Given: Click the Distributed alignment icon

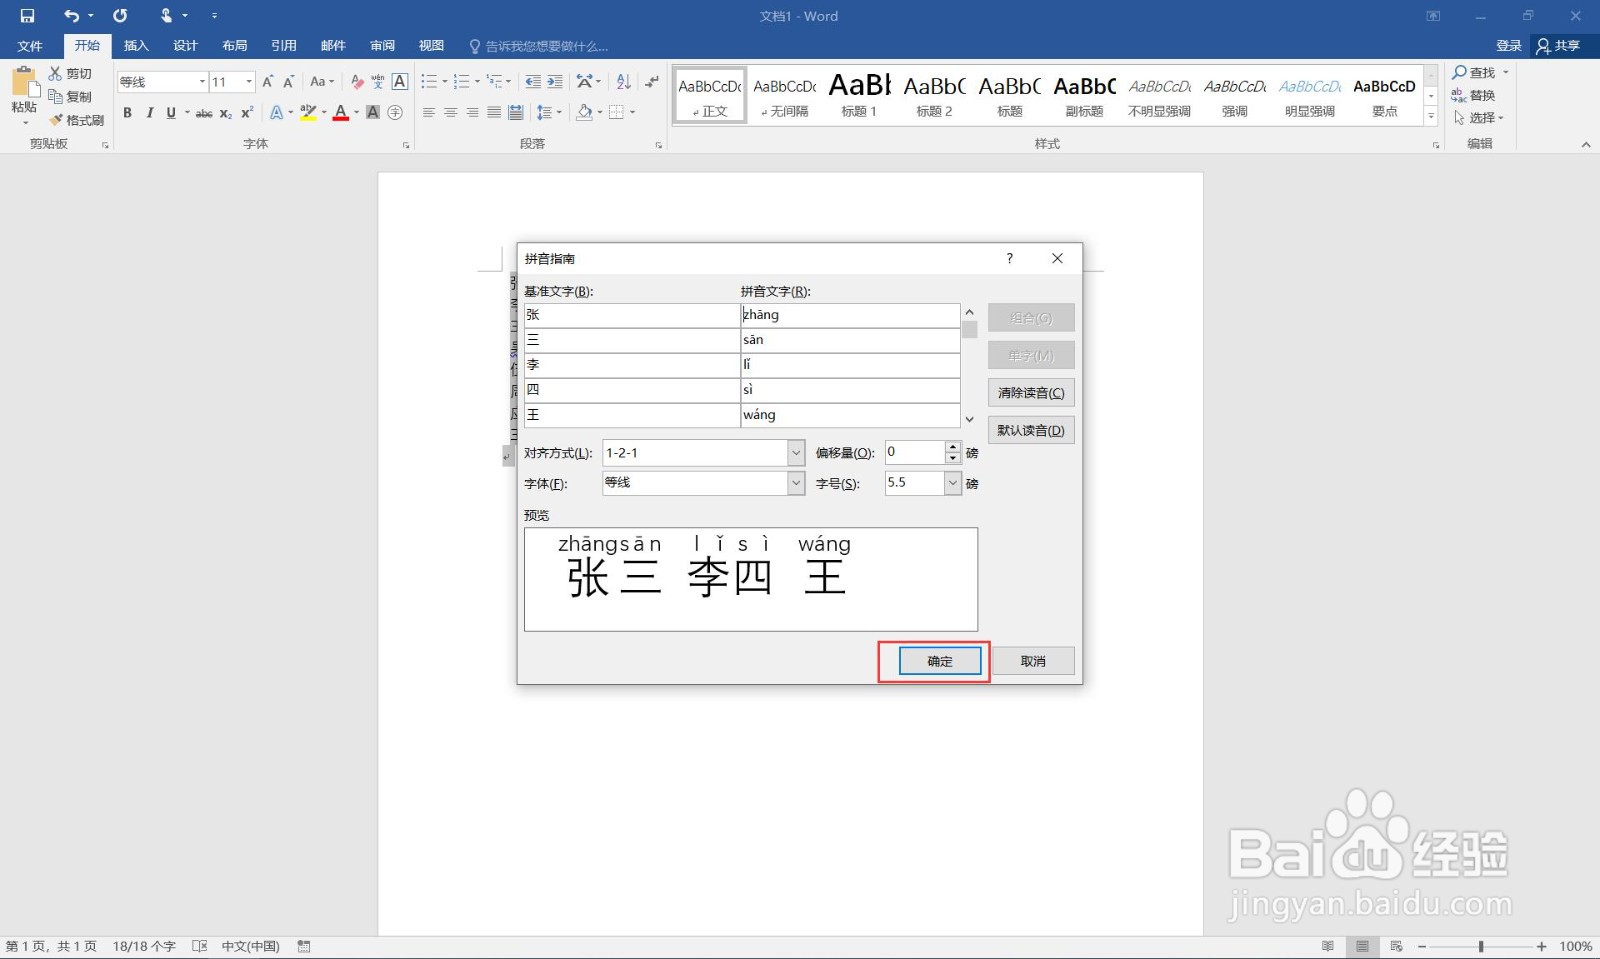Looking at the screenshot, I should [516, 113].
